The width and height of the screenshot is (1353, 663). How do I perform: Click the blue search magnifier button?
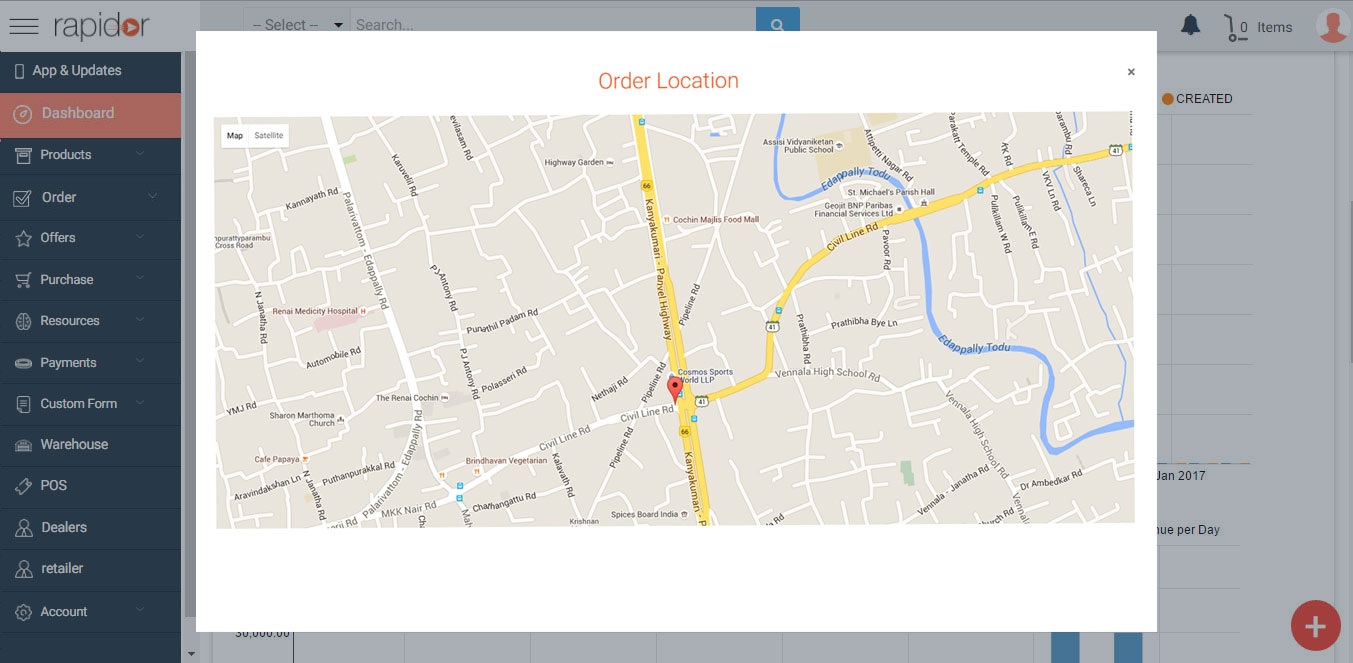pyautogui.click(x=777, y=25)
